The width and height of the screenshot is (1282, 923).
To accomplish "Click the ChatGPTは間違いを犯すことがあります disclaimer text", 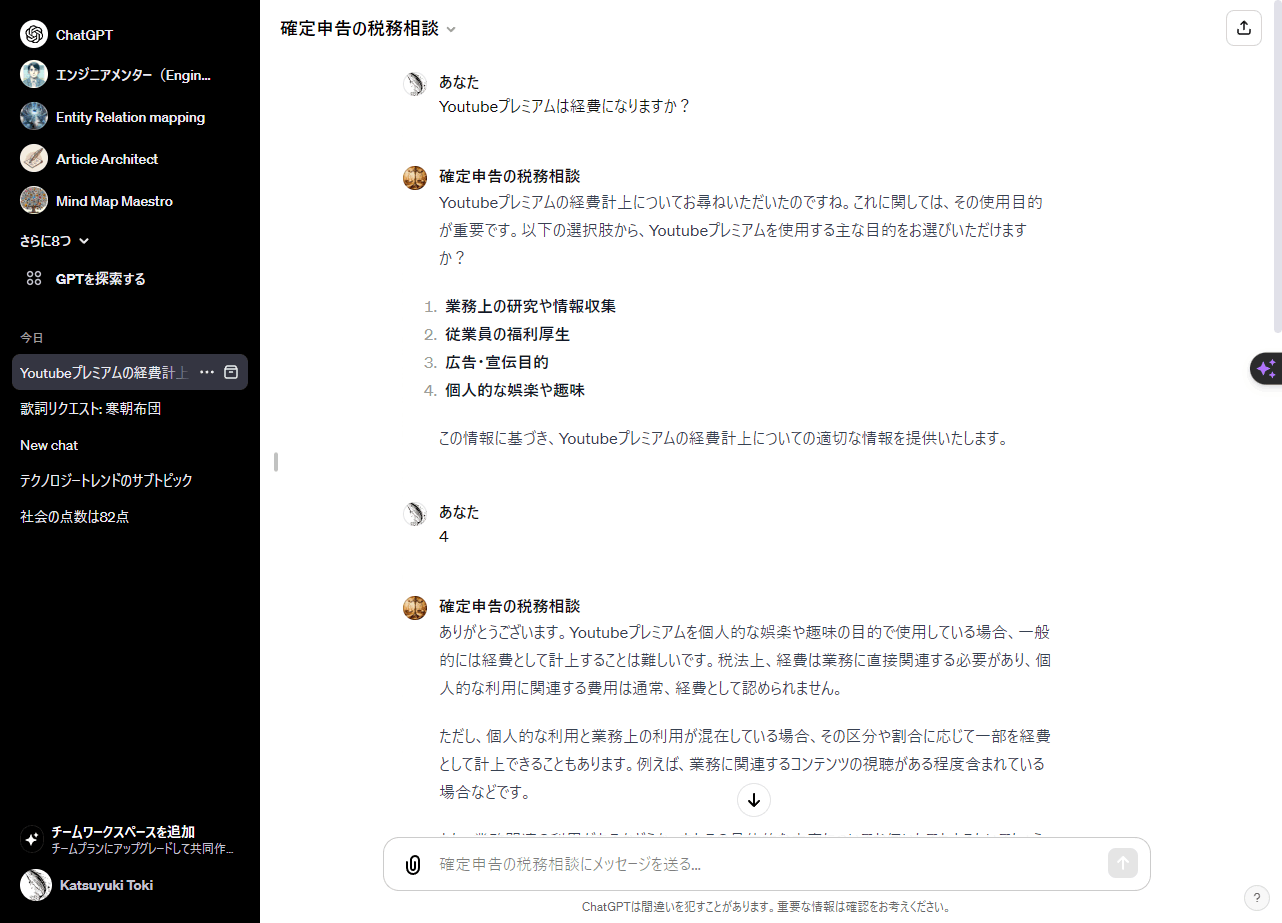I will pos(766,907).
